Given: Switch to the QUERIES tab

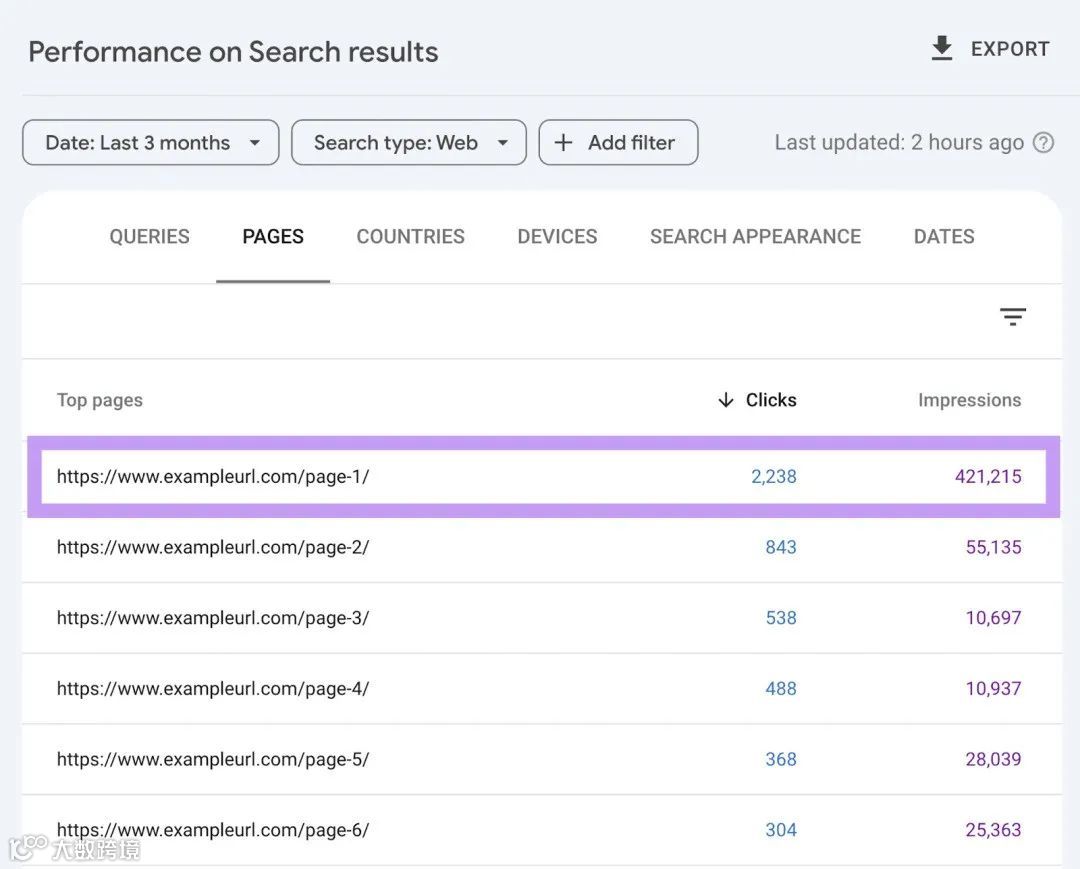Looking at the screenshot, I should tap(149, 237).
